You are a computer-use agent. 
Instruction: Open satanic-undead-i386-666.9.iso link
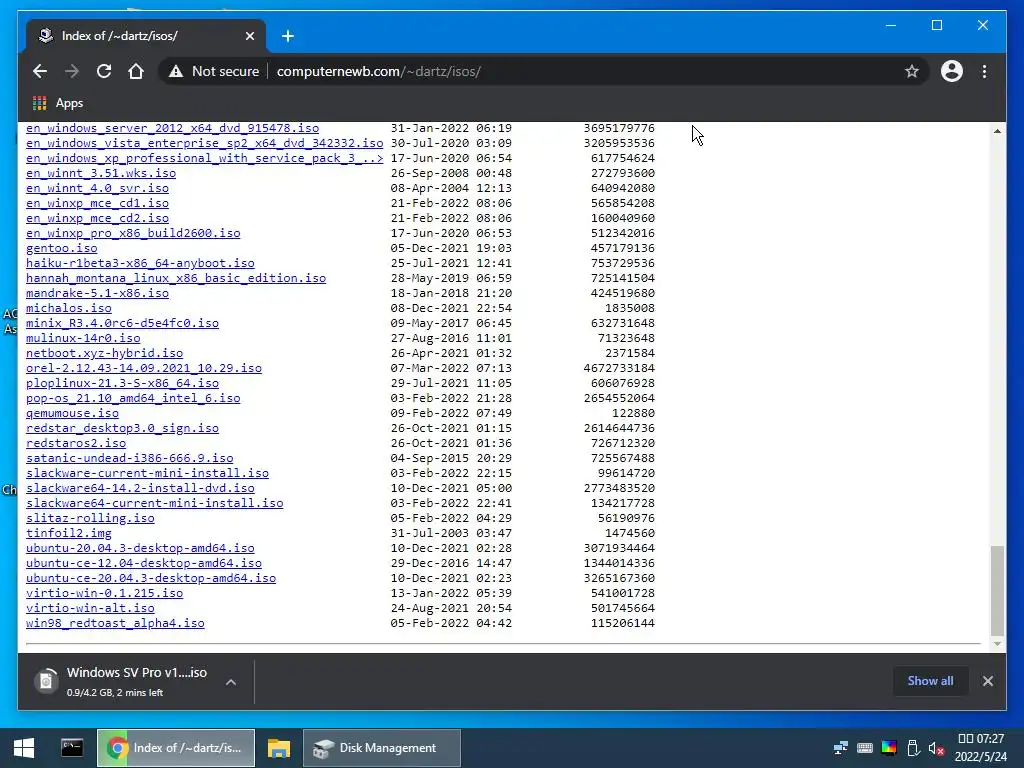coord(129,458)
